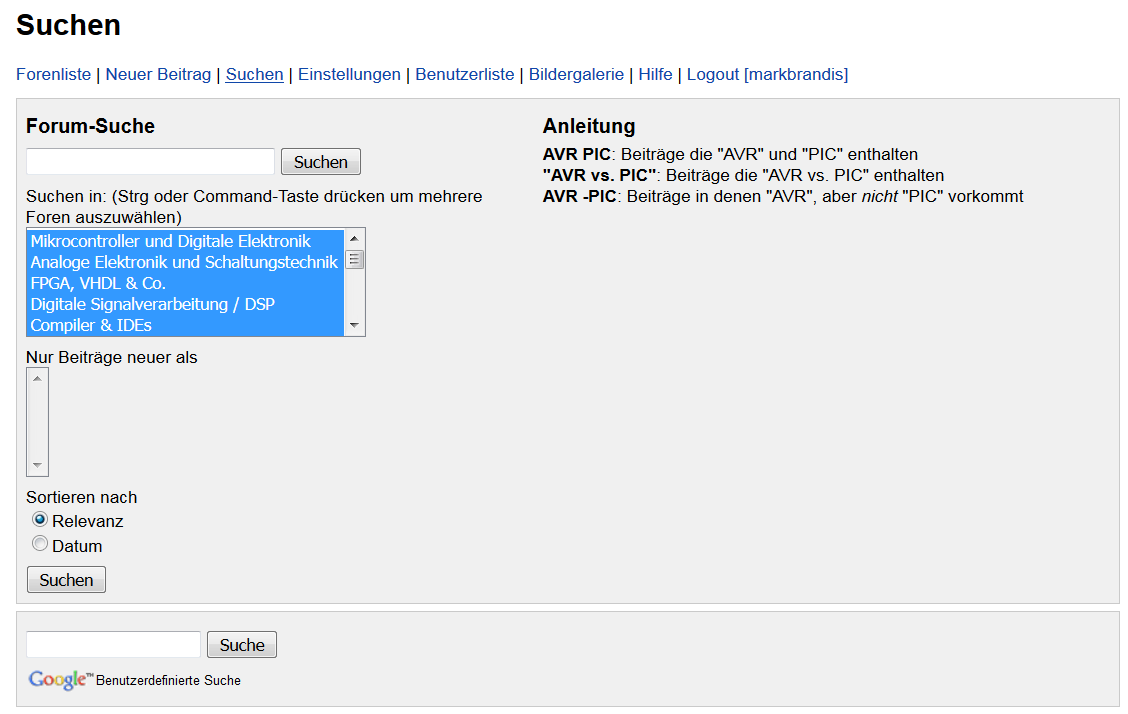Click the Suchen button below sorting options
Viewport: 1128px width, 714px height.
click(66, 580)
